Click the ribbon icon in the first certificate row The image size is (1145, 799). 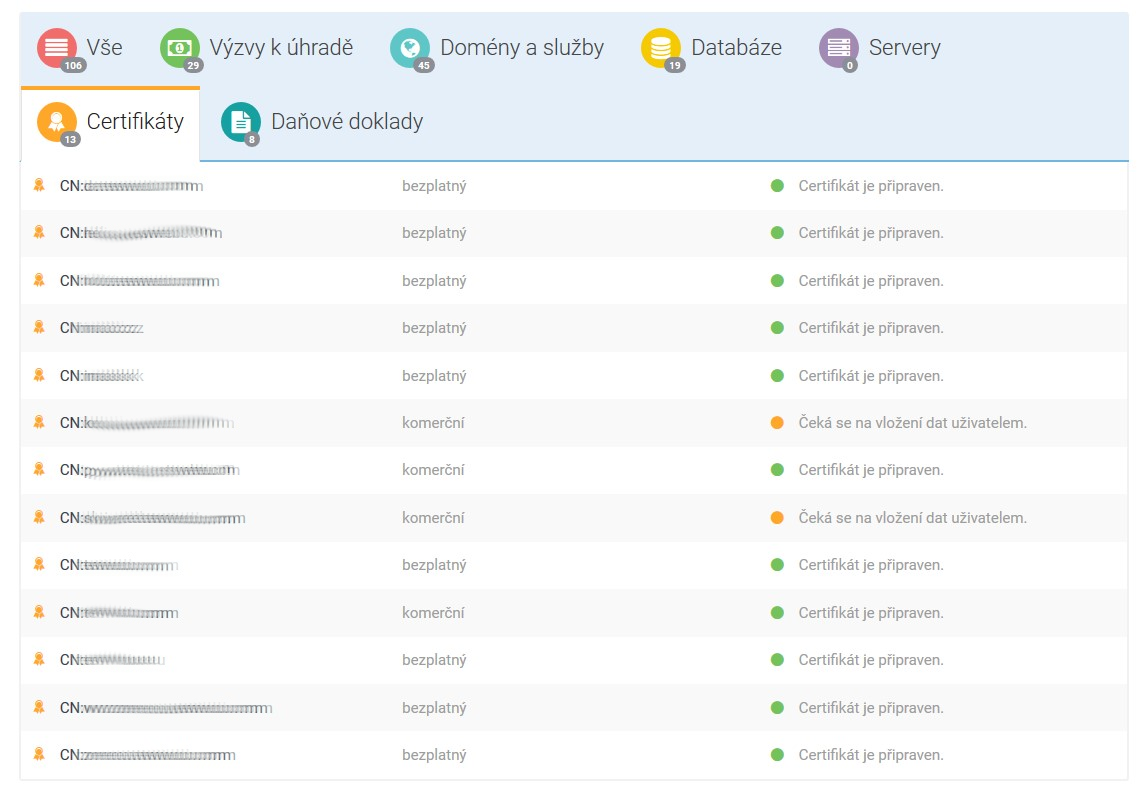(x=39, y=185)
